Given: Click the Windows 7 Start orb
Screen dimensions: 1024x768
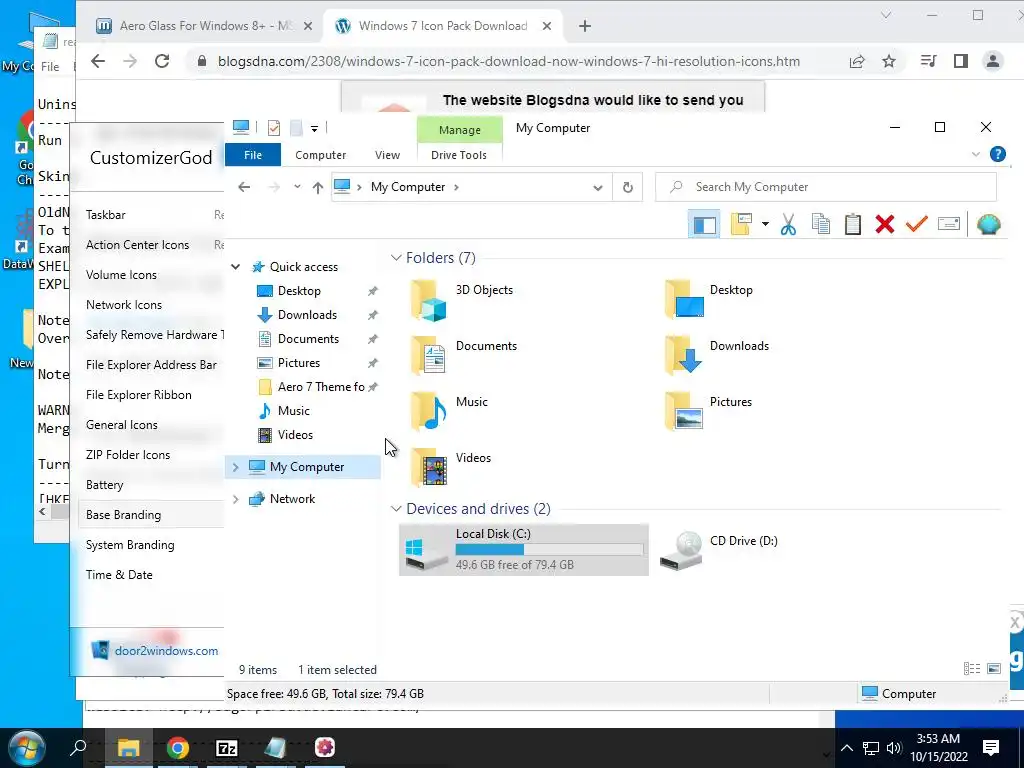Looking at the screenshot, I should click(x=26, y=748).
